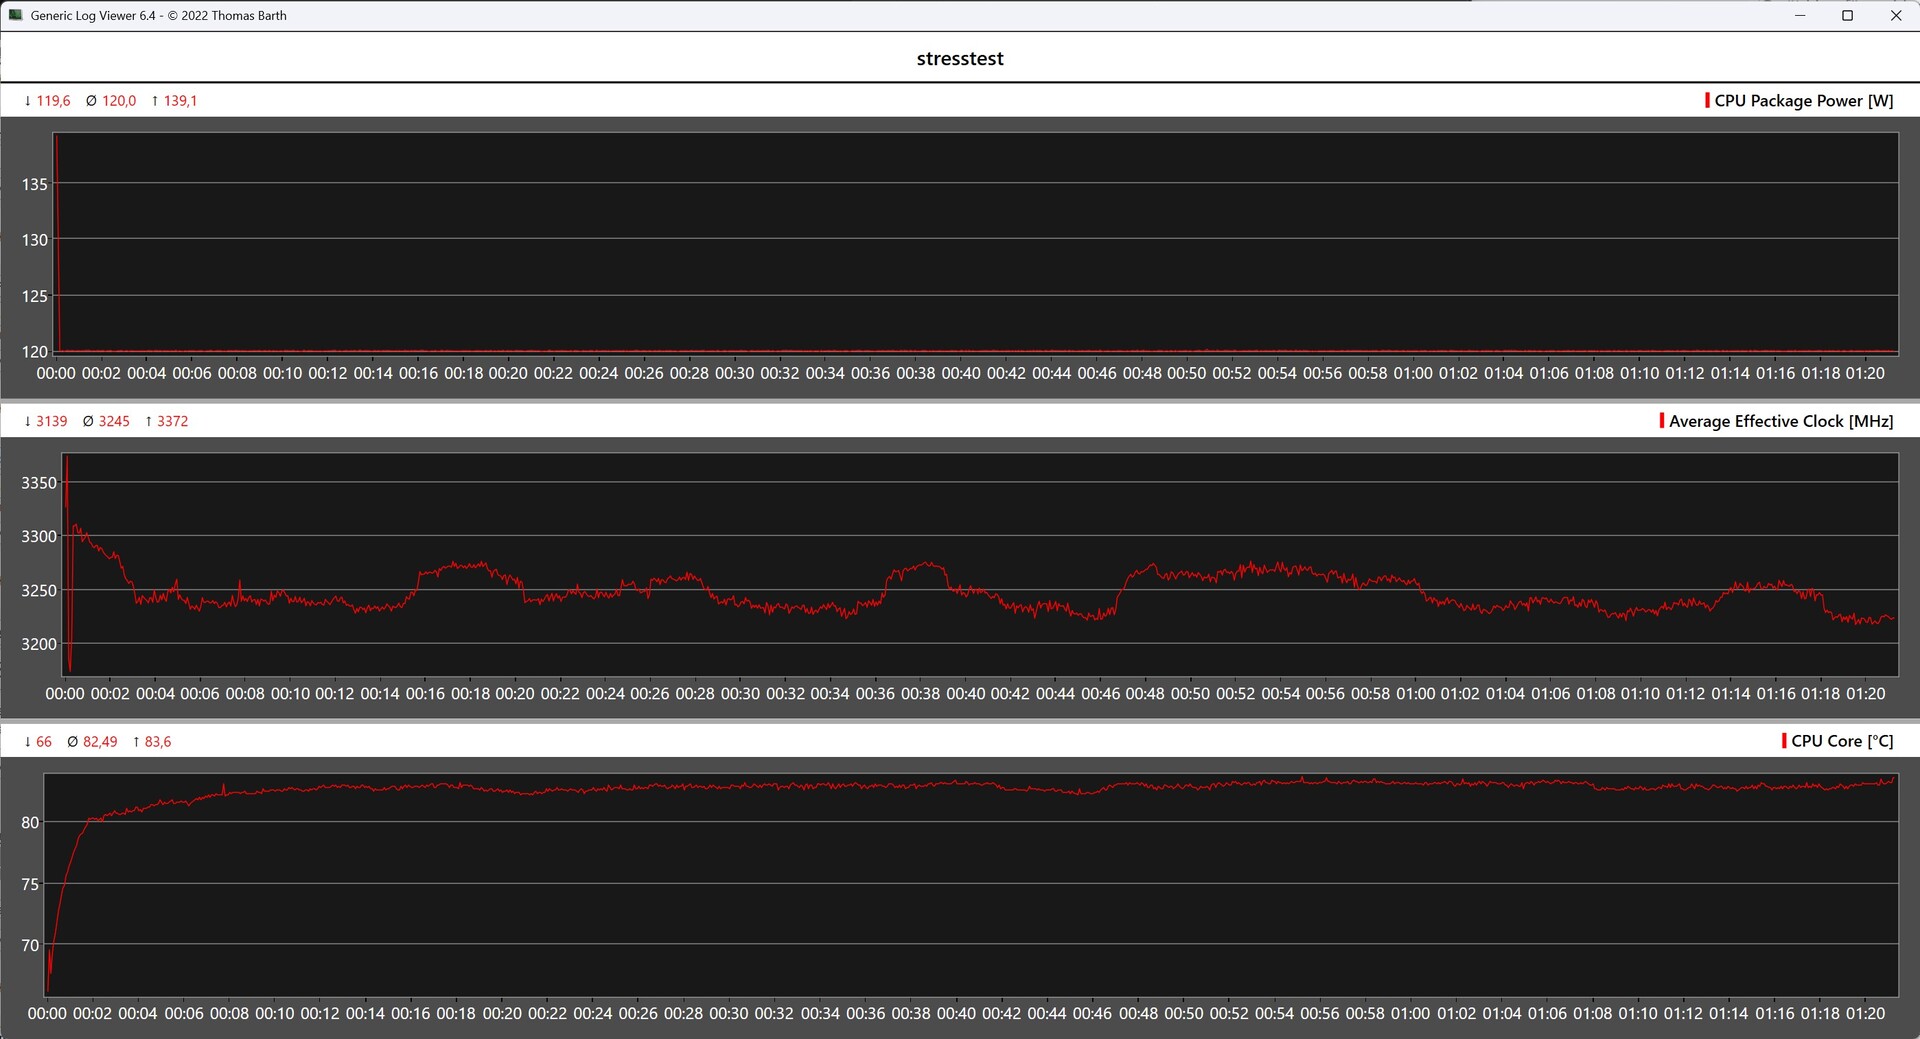Viewport: 1920px width, 1039px height.
Task: Click the 125 y-axis label in power chart
Action: (x=35, y=296)
